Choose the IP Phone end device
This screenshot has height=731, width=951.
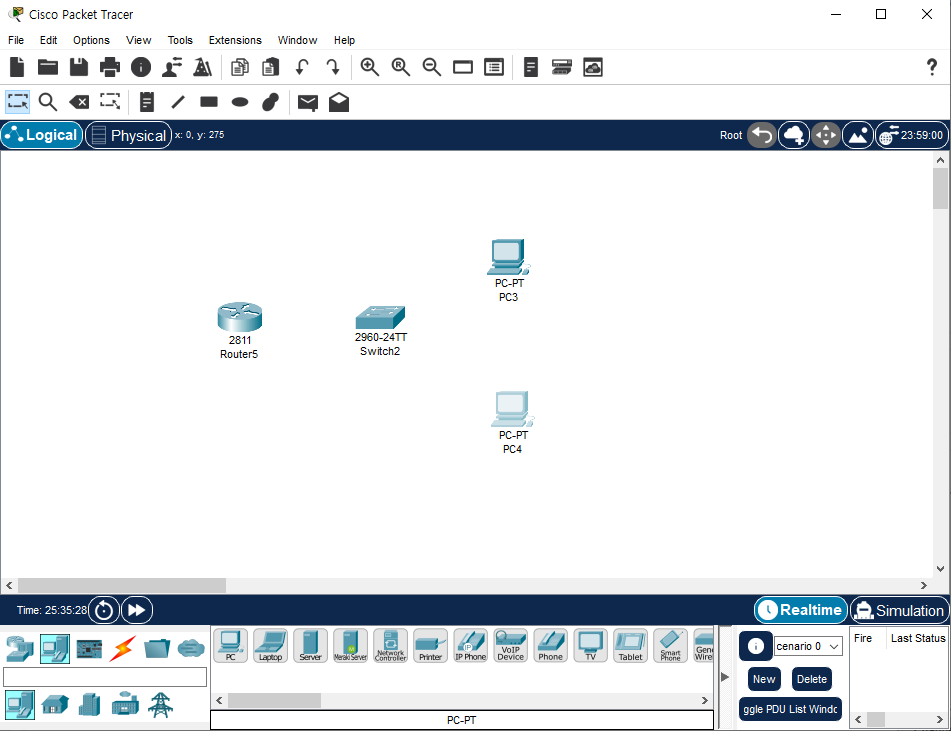(471, 645)
